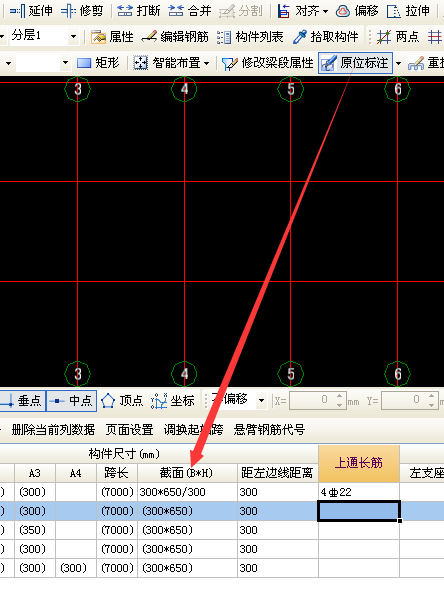The image size is (444, 594).
Task: Select the 拉伸 (Stretch) tool
Action: [x=408, y=11]
